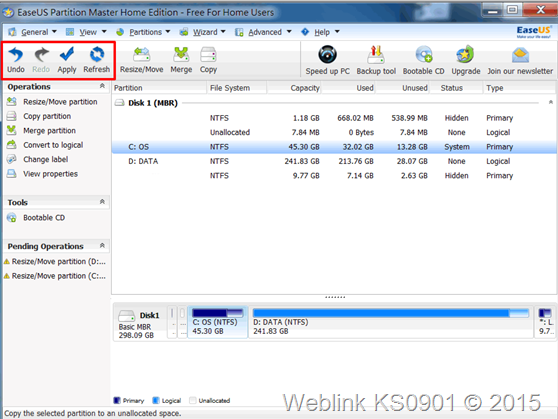Screen dimensions: 558x419
Task: Select D: DATA bar in disk map
Action: click(391, 323)
